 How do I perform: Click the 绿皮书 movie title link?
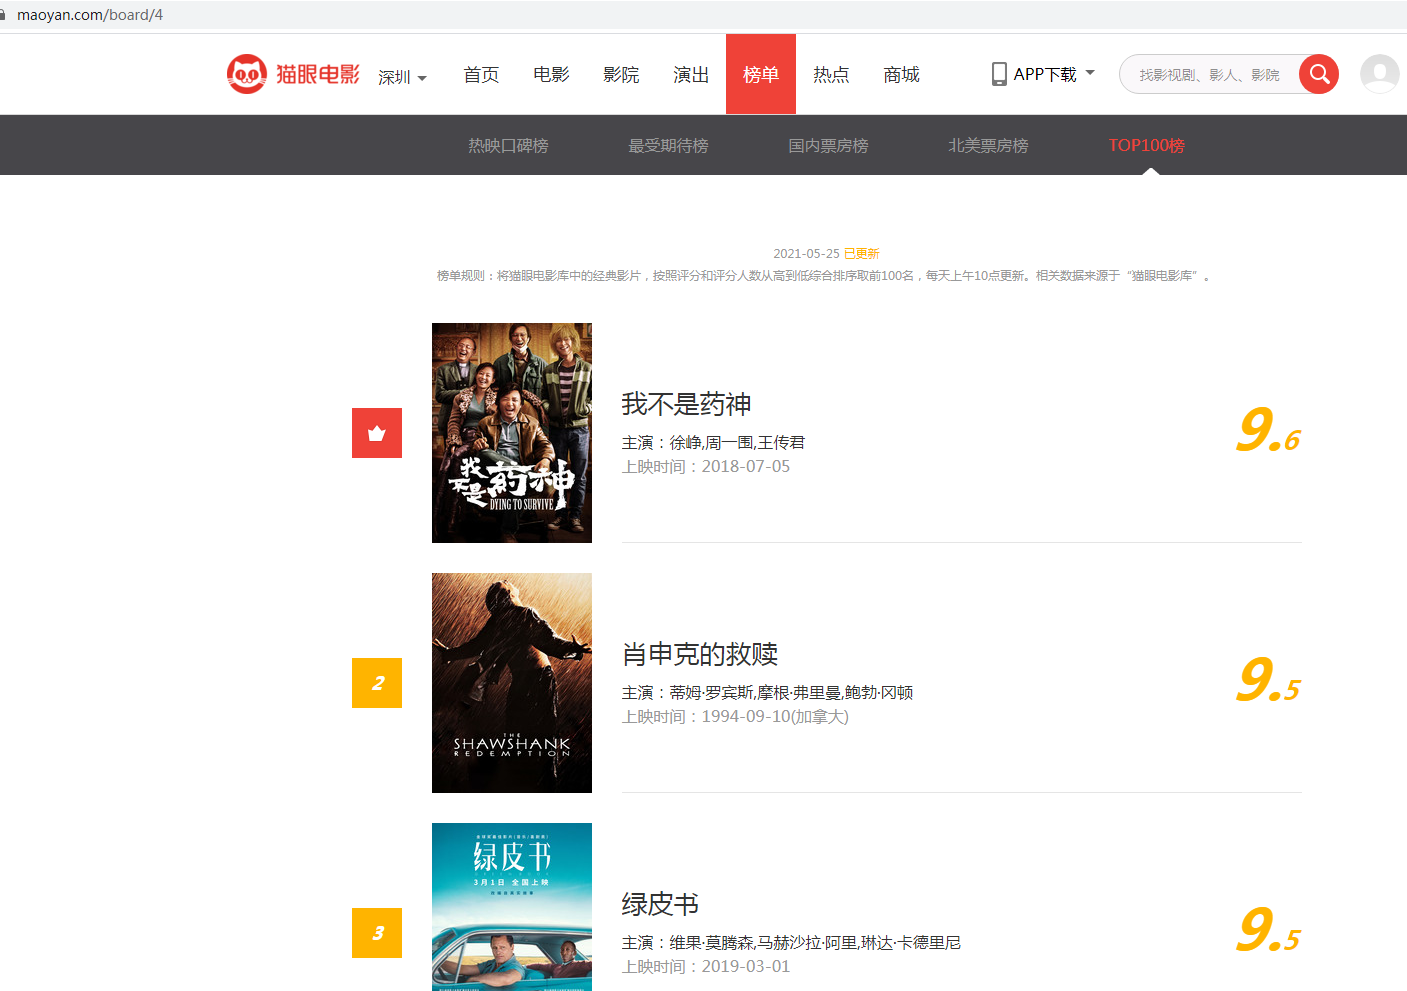pyautogui.click(x=660, y=904)
